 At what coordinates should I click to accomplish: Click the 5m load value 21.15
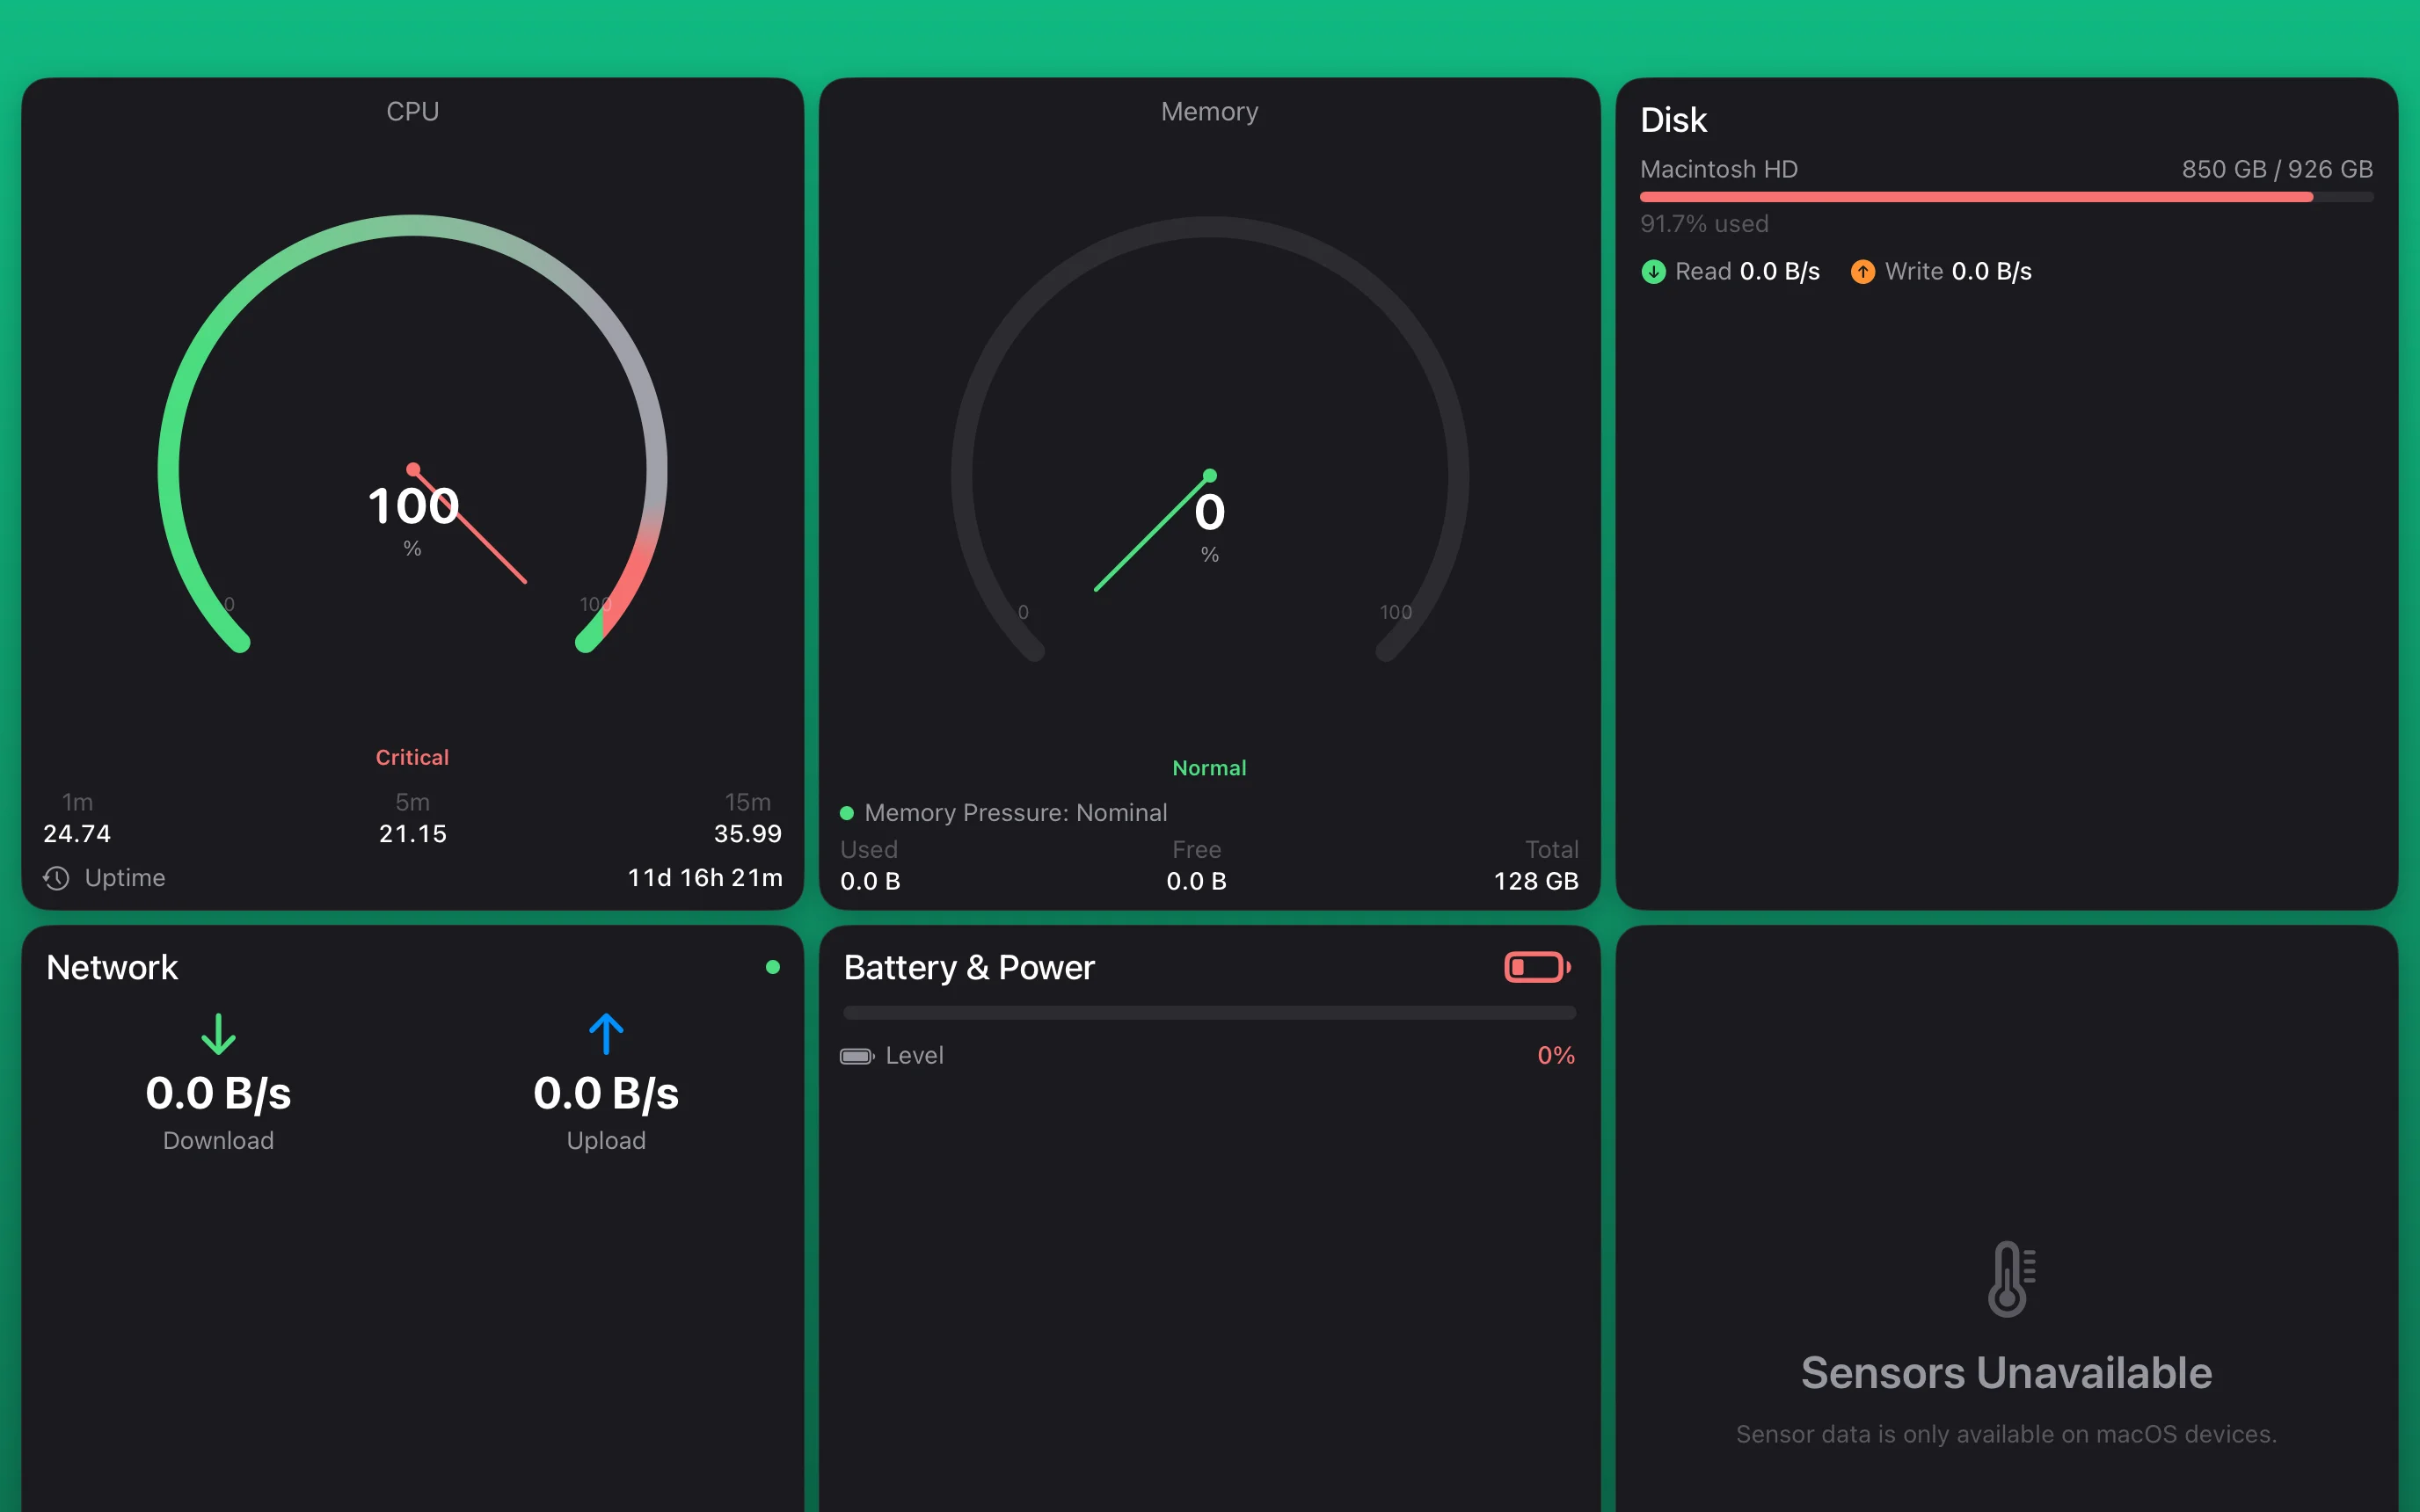coord(412,833)
